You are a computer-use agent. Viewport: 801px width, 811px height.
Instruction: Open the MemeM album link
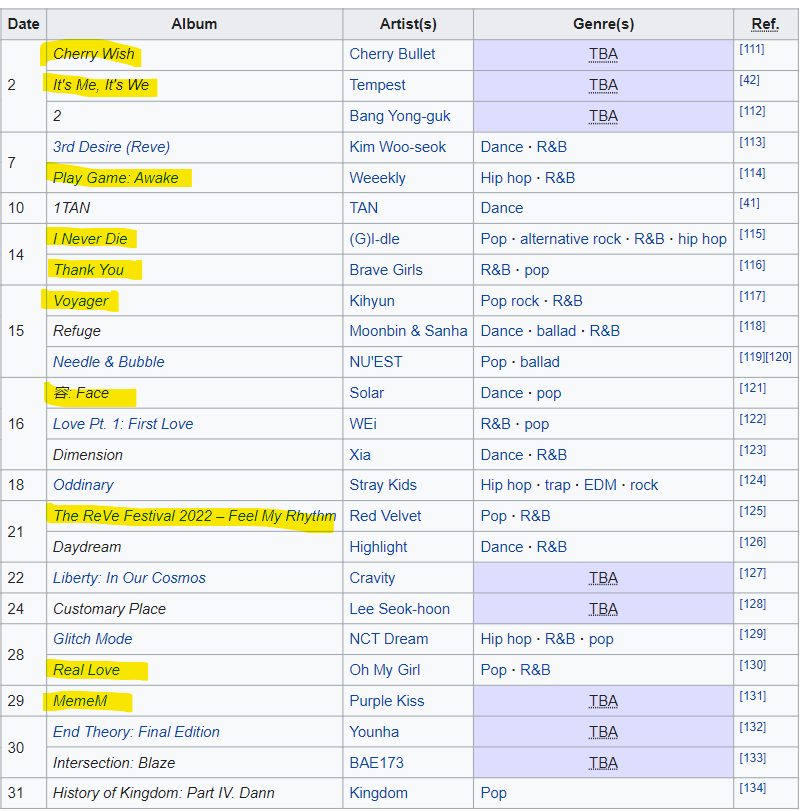pyautogui.click(x=80, y=702)
